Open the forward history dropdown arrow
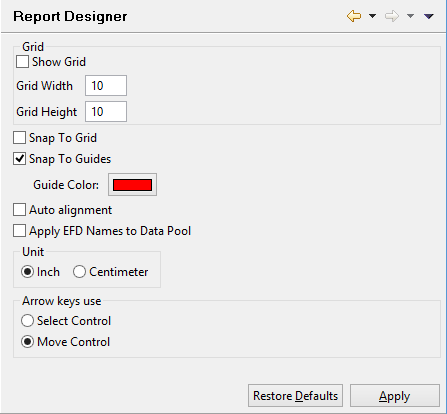This screenshot has height=414, width=447. (x=410, y=16)
